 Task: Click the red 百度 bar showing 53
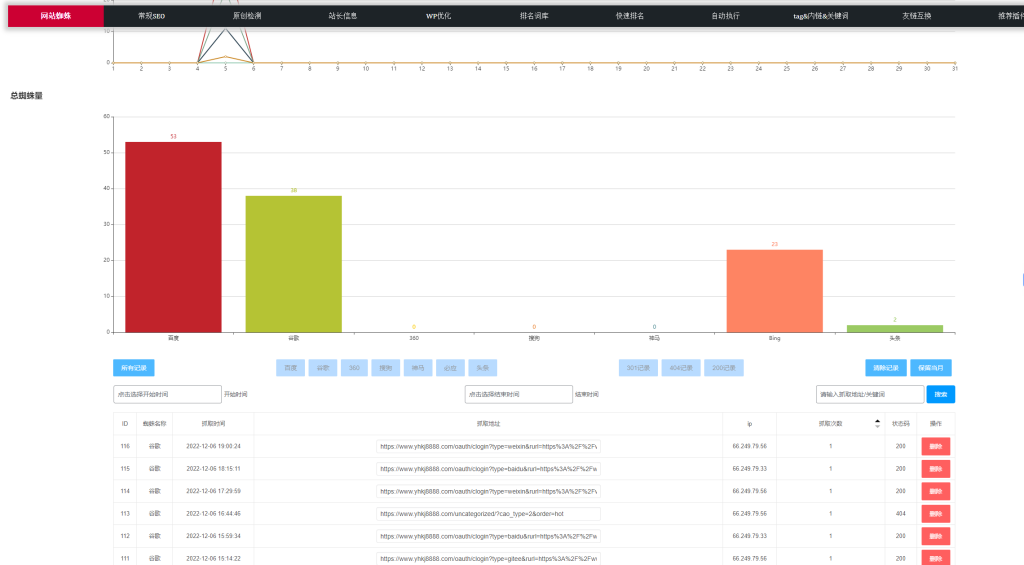(173, 237)
